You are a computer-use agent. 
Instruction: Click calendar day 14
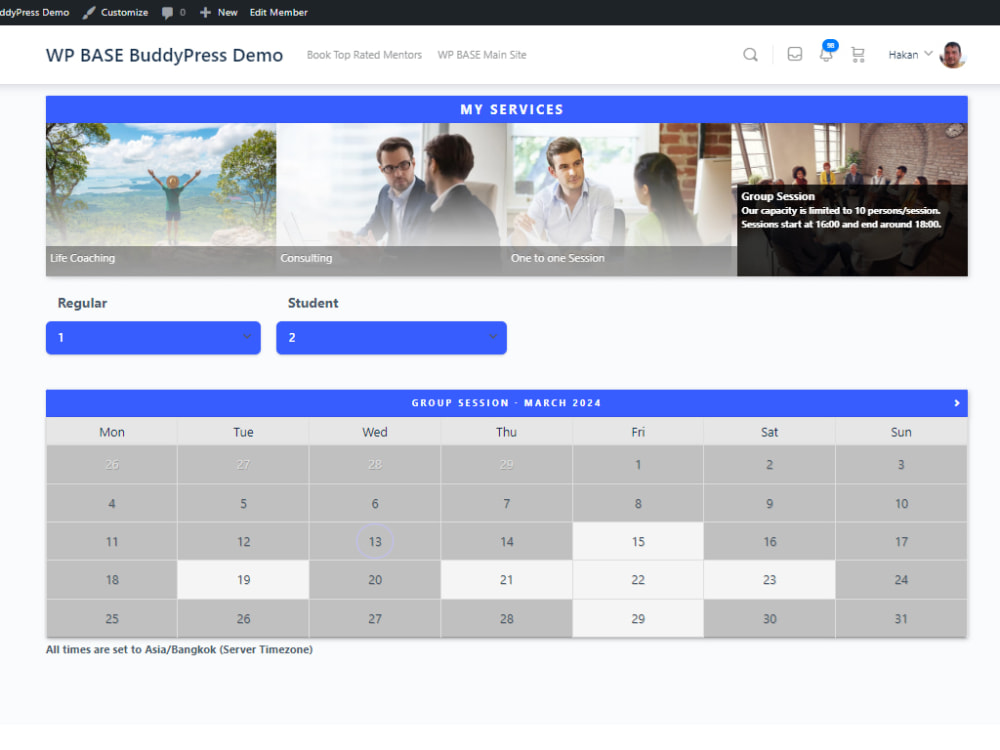506,541
